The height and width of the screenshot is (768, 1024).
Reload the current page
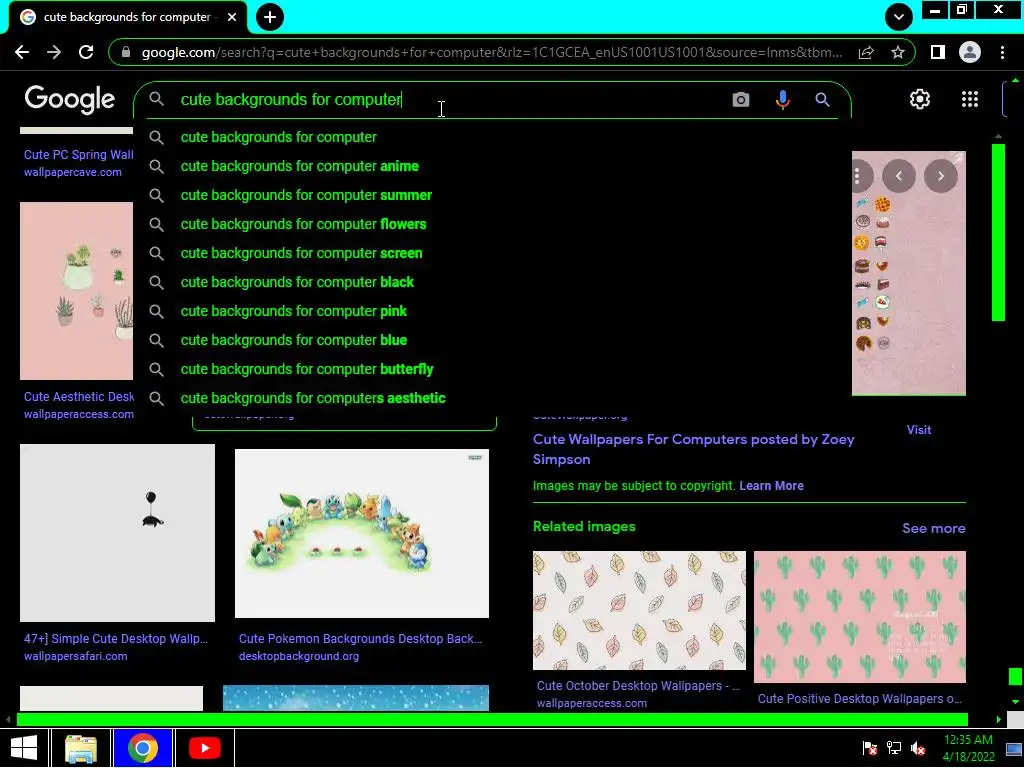pyautogui.click(x=86, y=52)
